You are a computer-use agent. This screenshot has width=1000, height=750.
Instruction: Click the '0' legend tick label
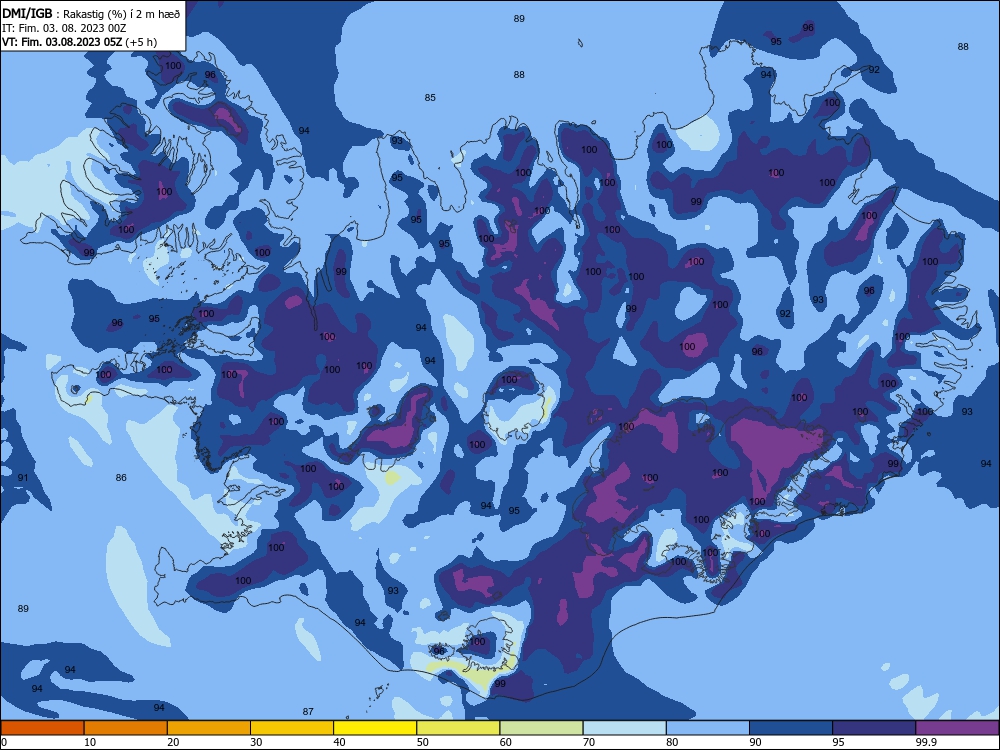coord(4,742)
